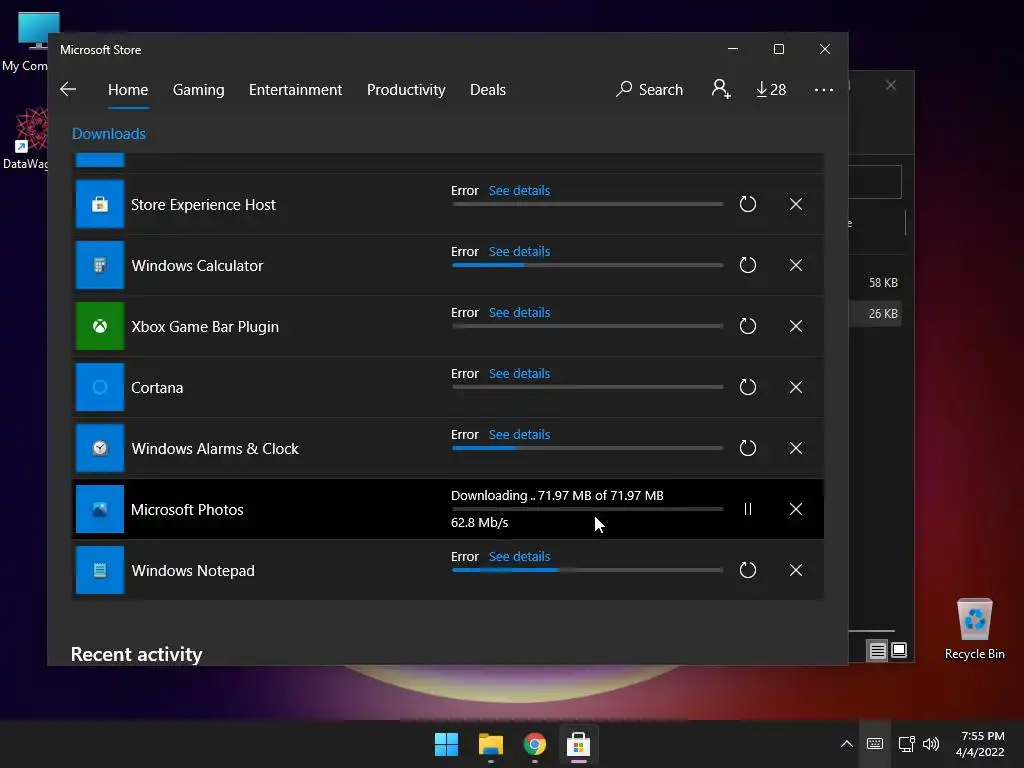Click the Microsoft Photos app tile
The image size is (1024, 768).
(x=100, y=509)
